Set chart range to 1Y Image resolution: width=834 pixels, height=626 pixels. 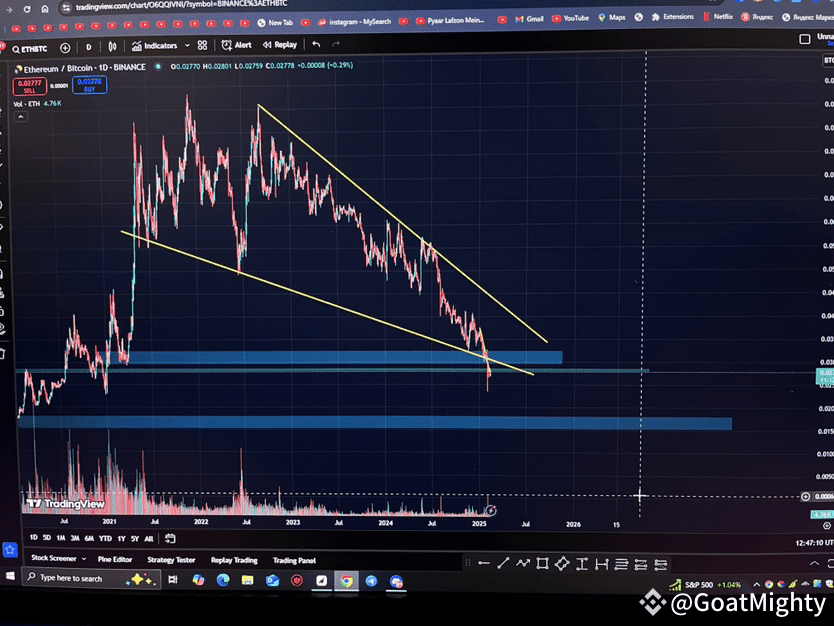tap(122, 539)
